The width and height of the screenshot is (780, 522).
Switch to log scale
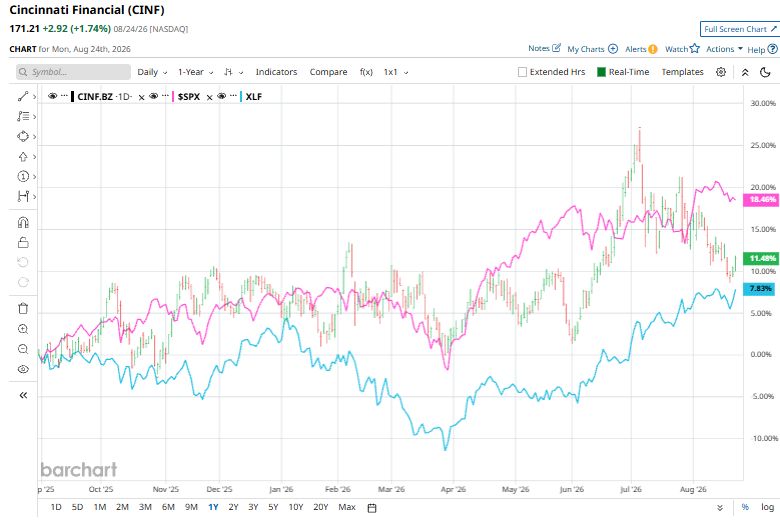pyautogui.click(x=768, y=507)
